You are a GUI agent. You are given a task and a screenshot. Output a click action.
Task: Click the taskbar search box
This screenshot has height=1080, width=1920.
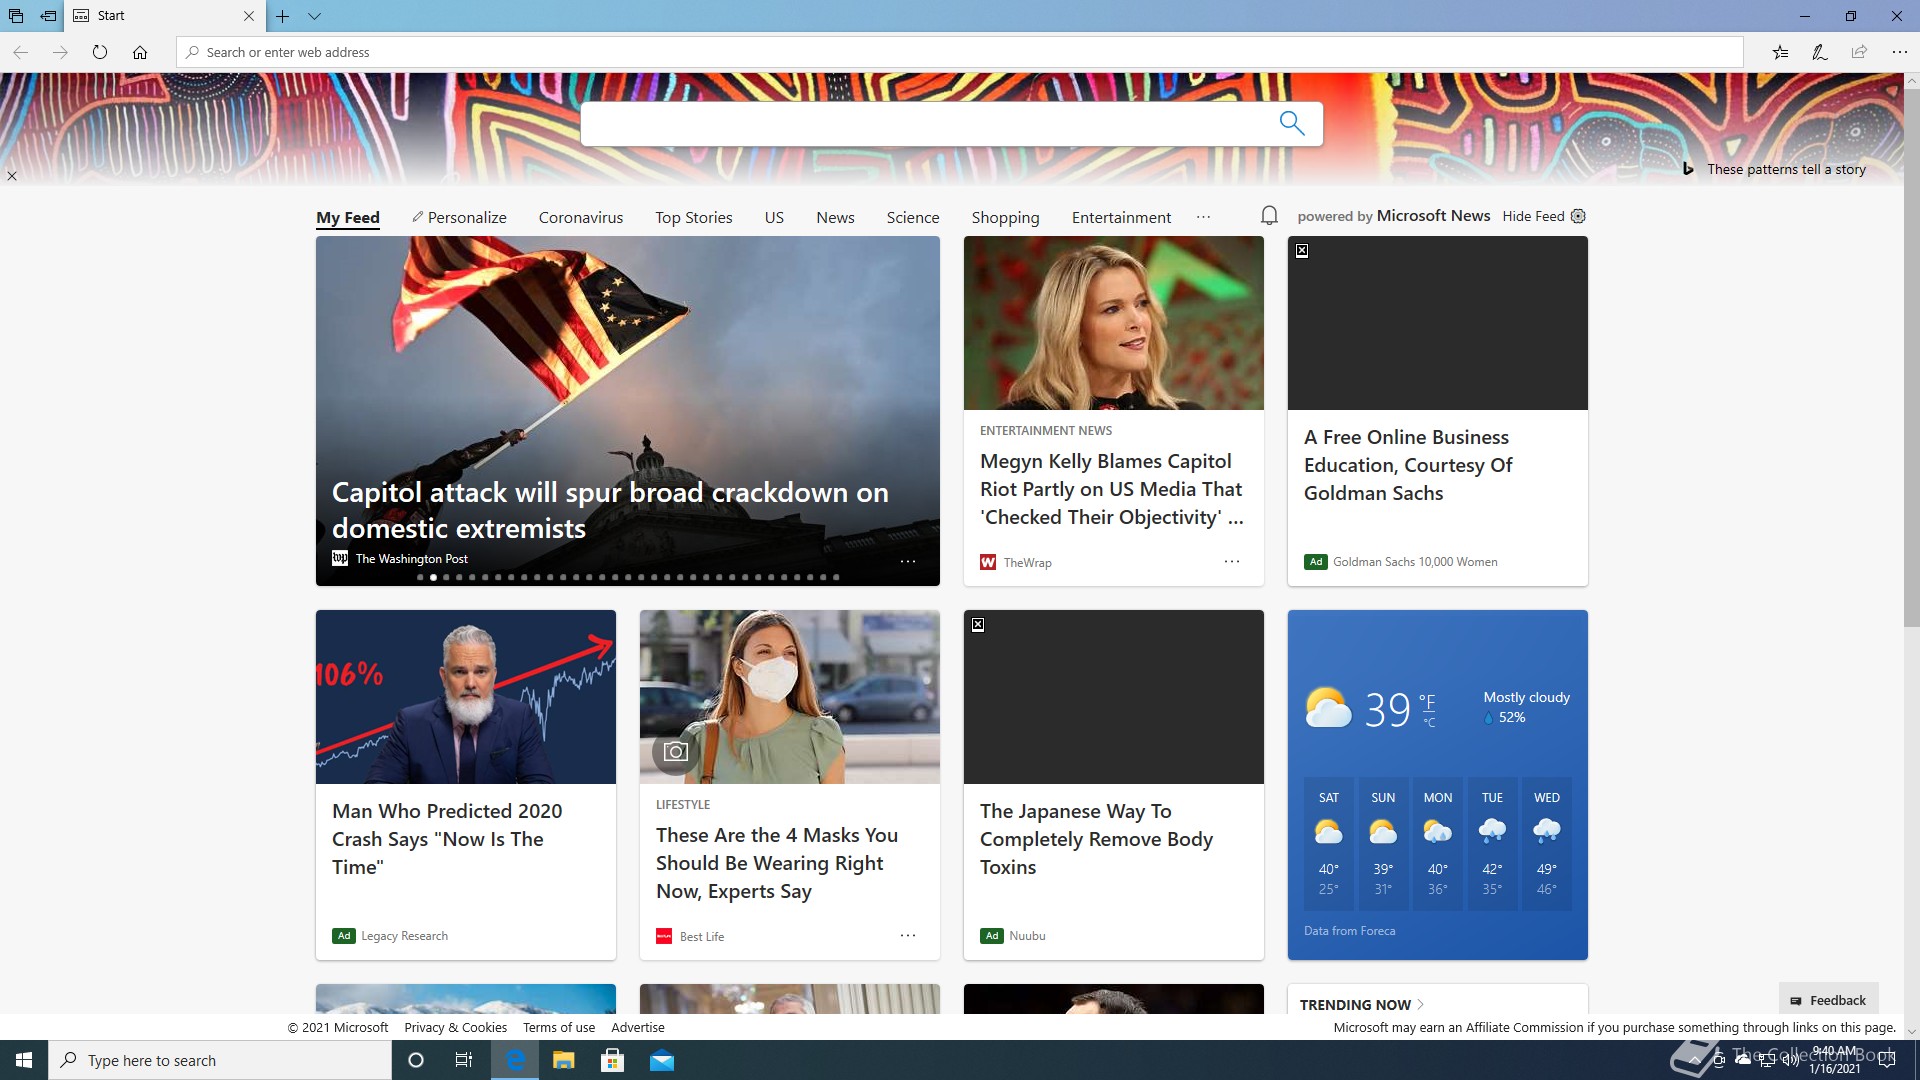pos(220,1060)
